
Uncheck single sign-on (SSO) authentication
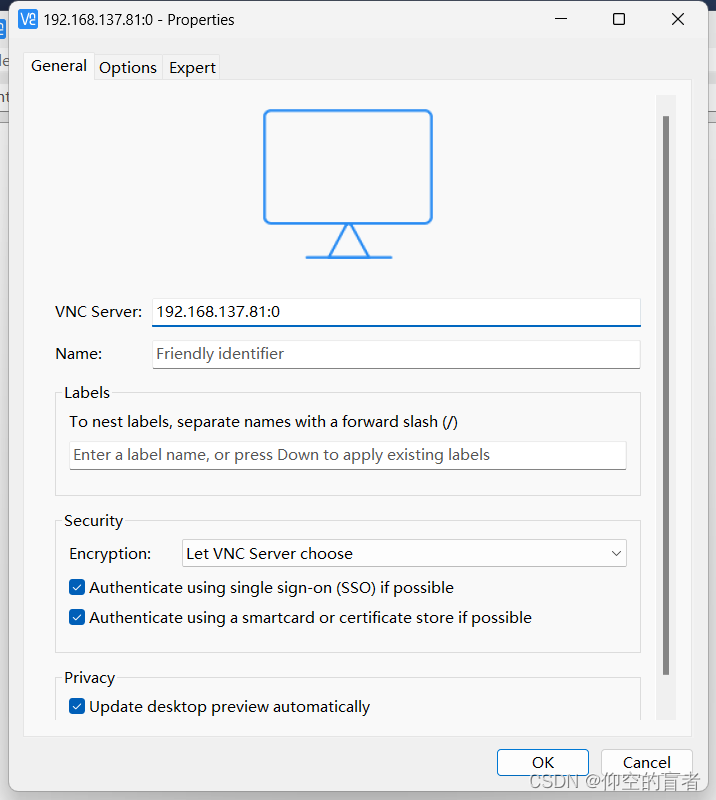[x=77, y=588]
